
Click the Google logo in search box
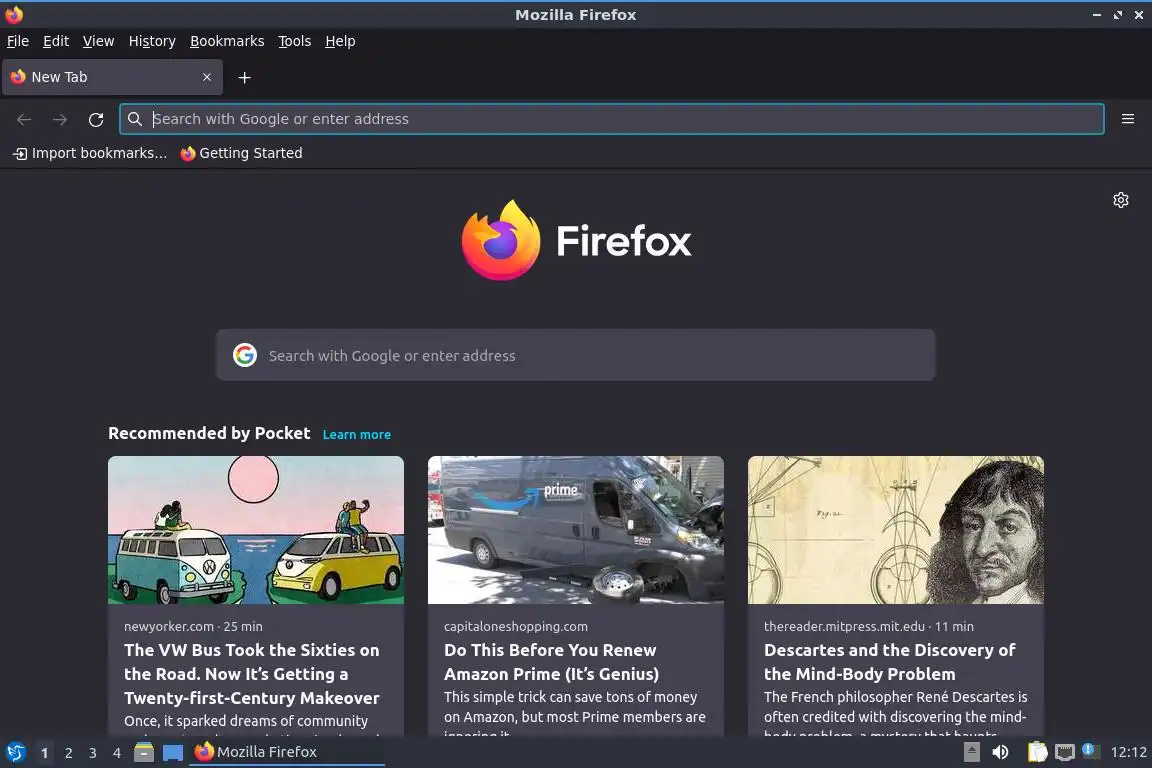click(x=245, y=355)
